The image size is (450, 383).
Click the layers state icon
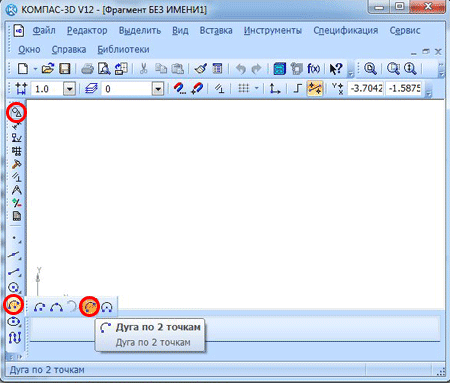91,89
